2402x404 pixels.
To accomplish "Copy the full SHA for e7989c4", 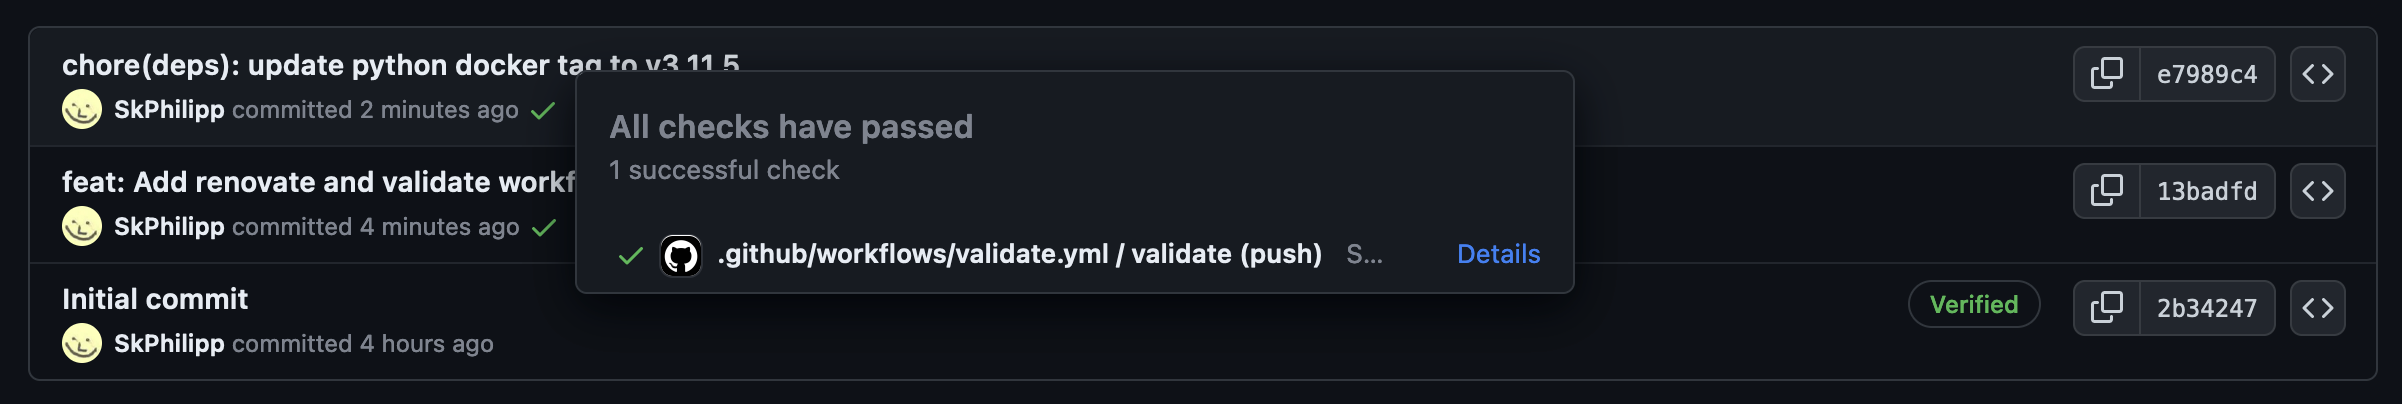I will (2107, 74).
